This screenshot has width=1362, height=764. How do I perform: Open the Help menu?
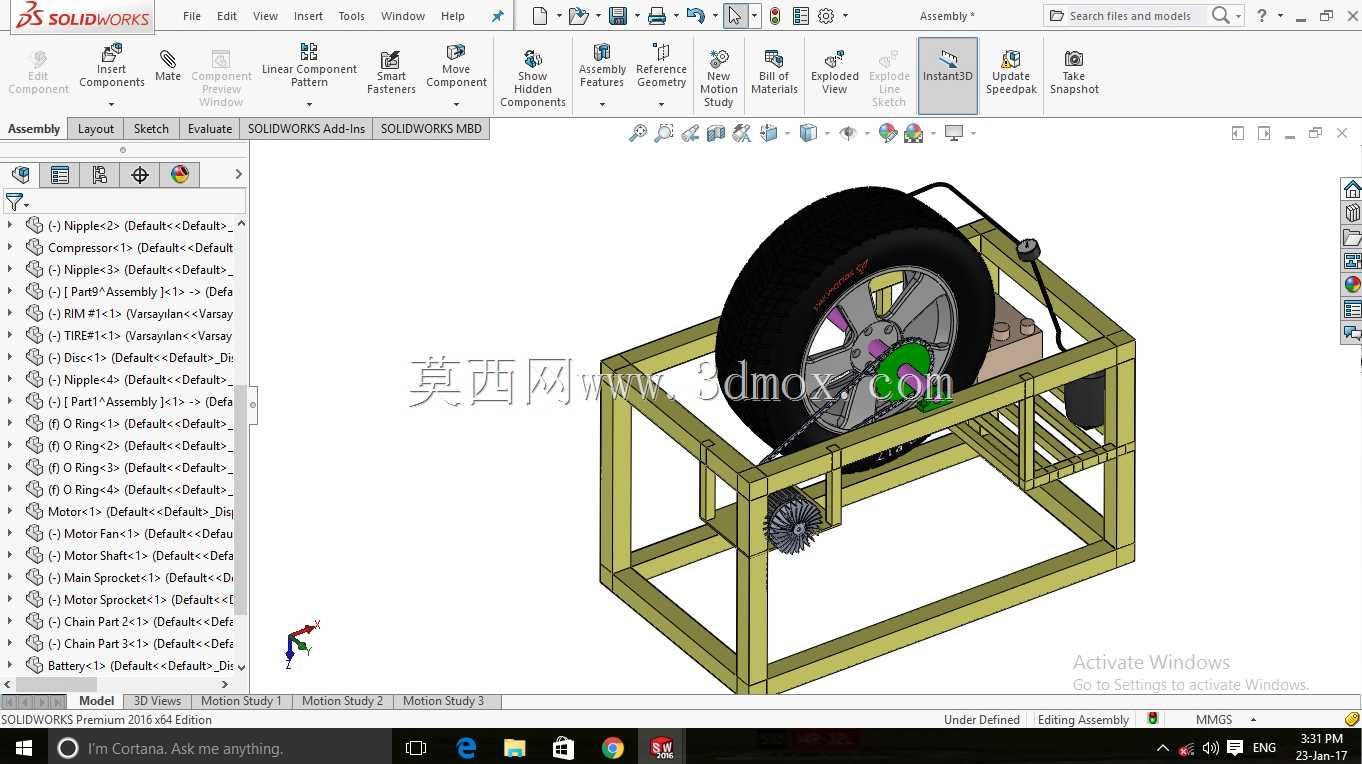pyautogui.click(x=453, y=16)
